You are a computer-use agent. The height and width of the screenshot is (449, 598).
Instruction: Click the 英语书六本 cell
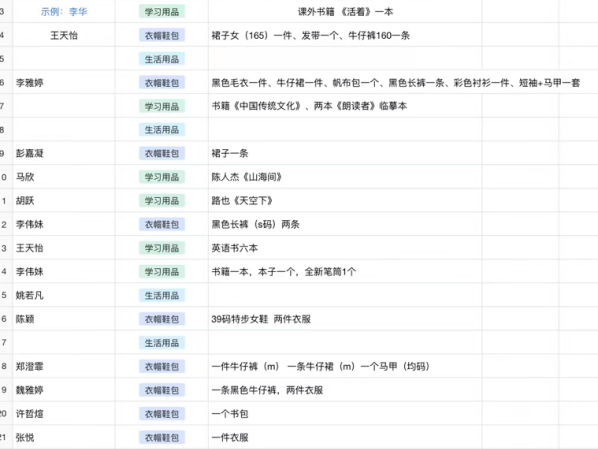click(345, 248)
